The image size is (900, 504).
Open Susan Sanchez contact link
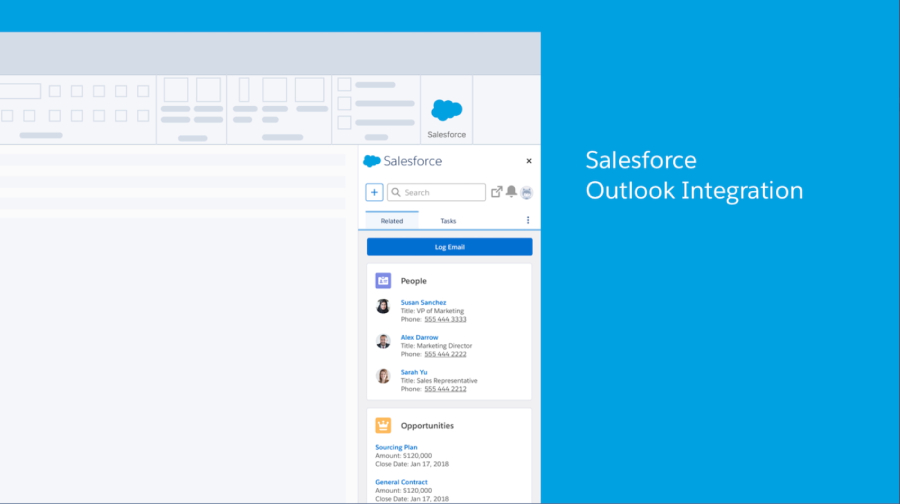(423, 303)
